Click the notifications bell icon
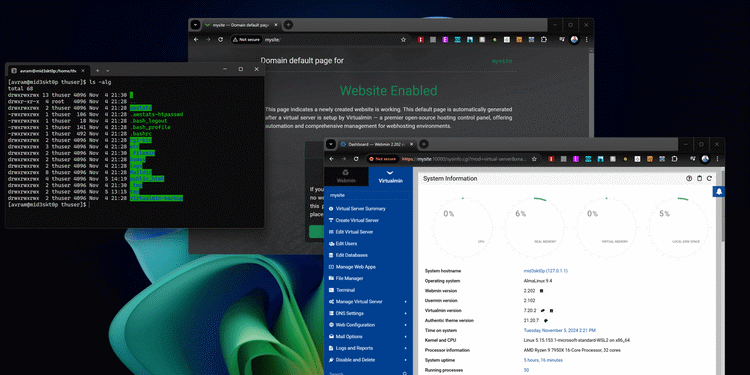Image resolution: width=750 pixels, height=375 pixels. (718, 191)
